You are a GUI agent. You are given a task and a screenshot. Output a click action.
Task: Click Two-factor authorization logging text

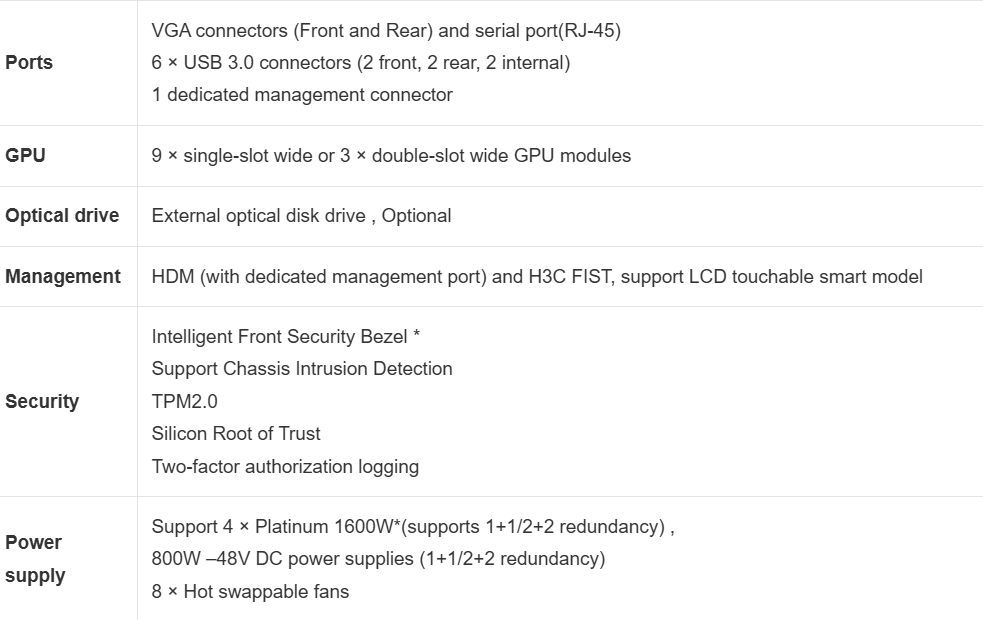tap(285, 466)
